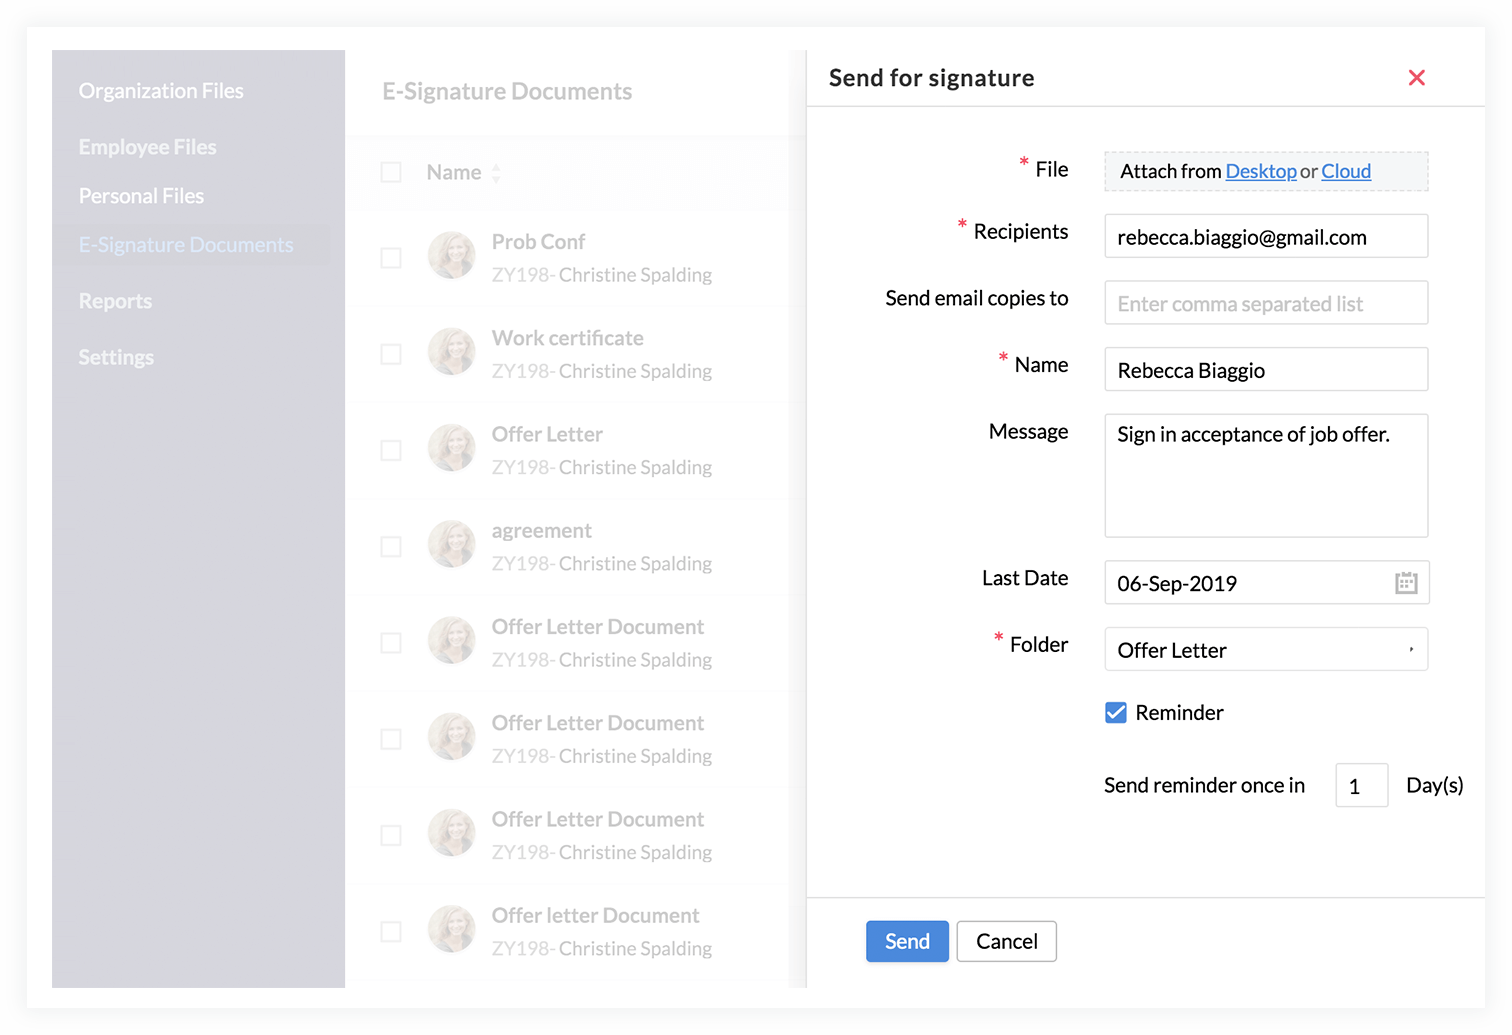Click the Prob Conf owner avatar
Screen dimensions: 1512x1035
coord(451,256)
